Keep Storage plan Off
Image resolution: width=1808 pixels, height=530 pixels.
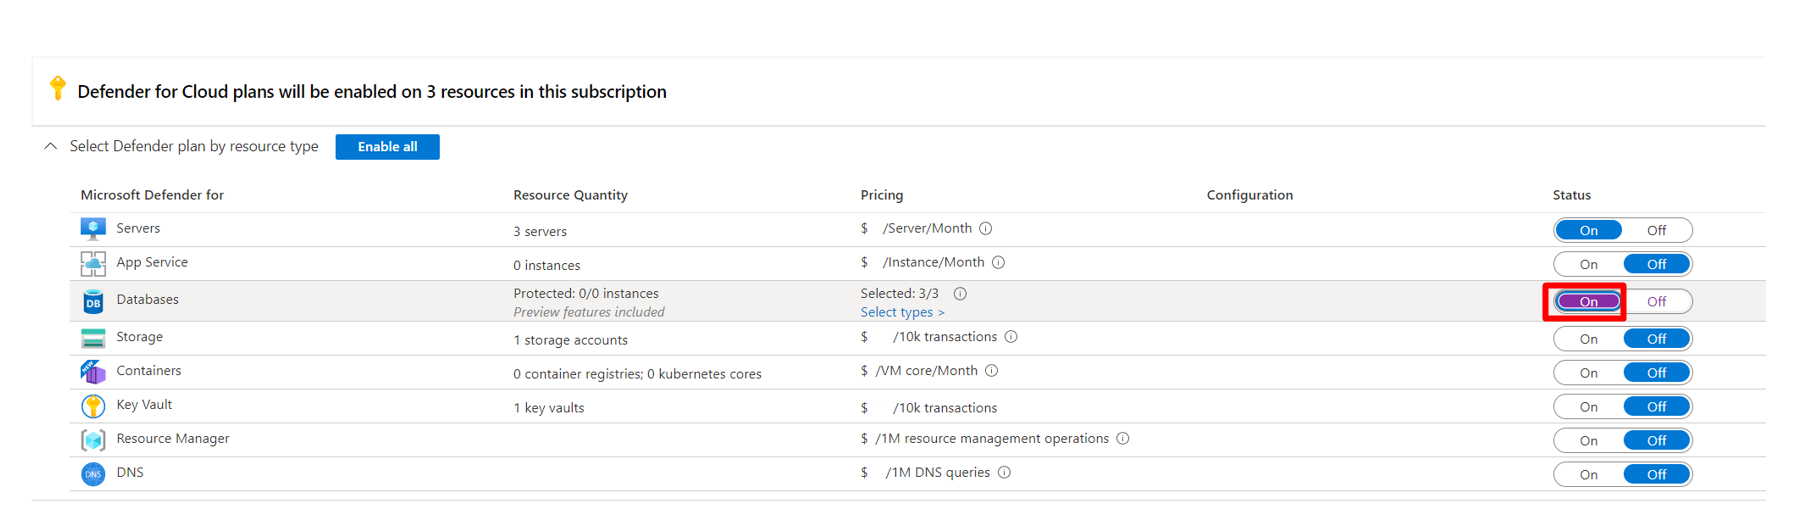(x=1657, y=339)
